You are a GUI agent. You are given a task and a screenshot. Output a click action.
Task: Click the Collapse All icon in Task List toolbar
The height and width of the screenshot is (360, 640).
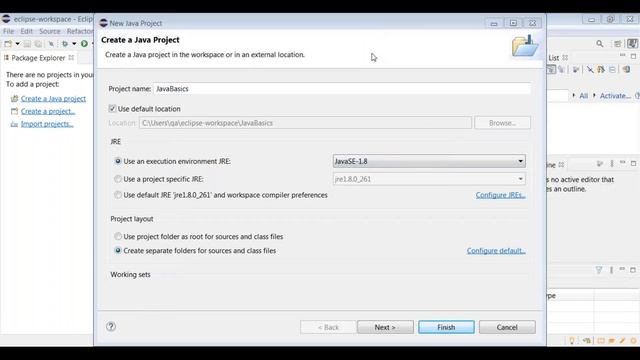[612, 70]
